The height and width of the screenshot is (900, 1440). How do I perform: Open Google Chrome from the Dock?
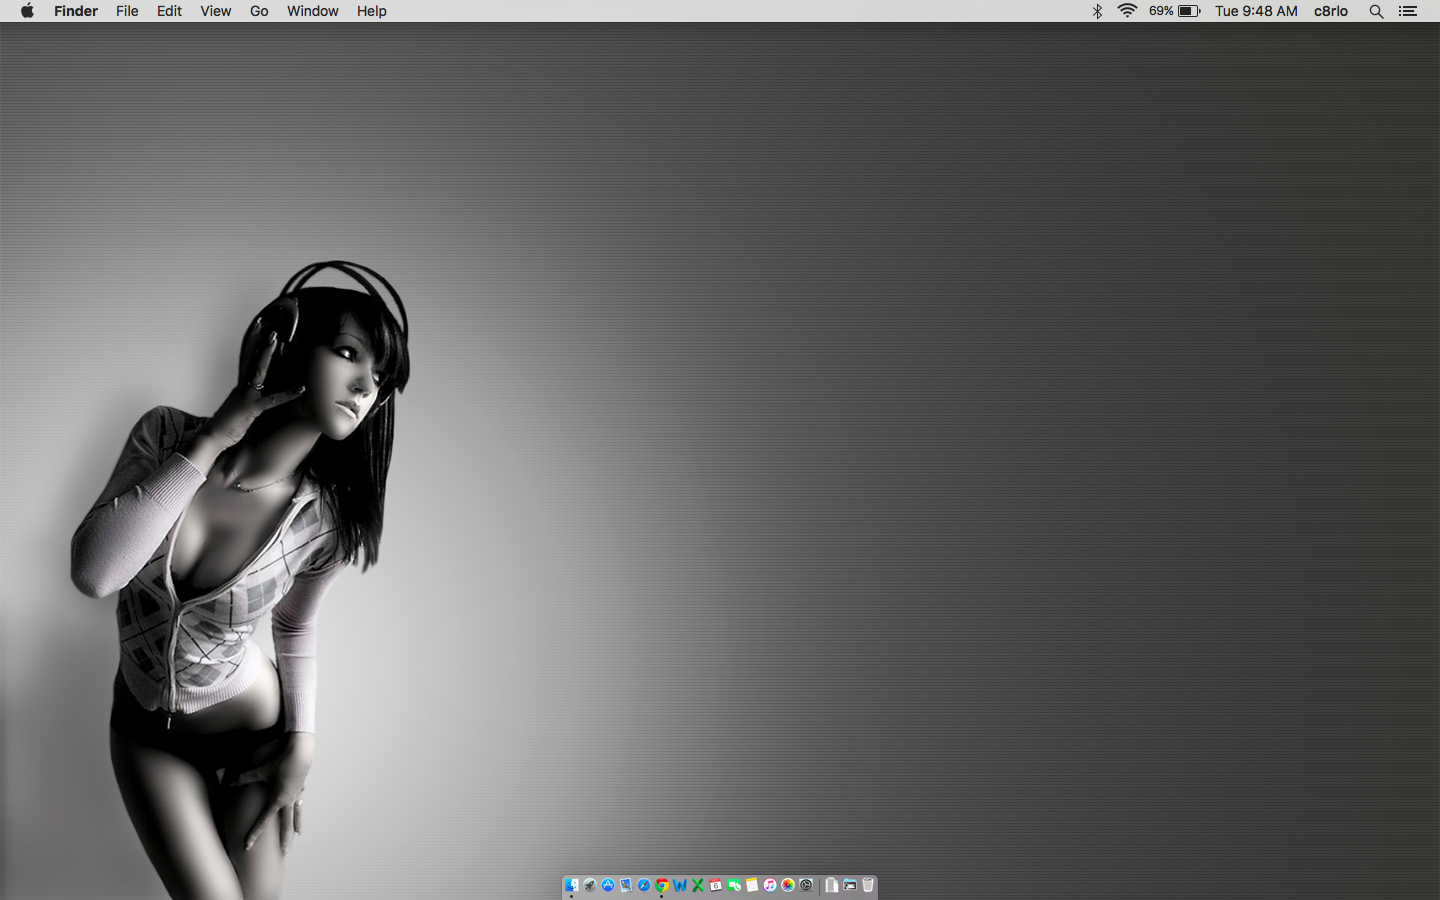(x=662, y=885)
